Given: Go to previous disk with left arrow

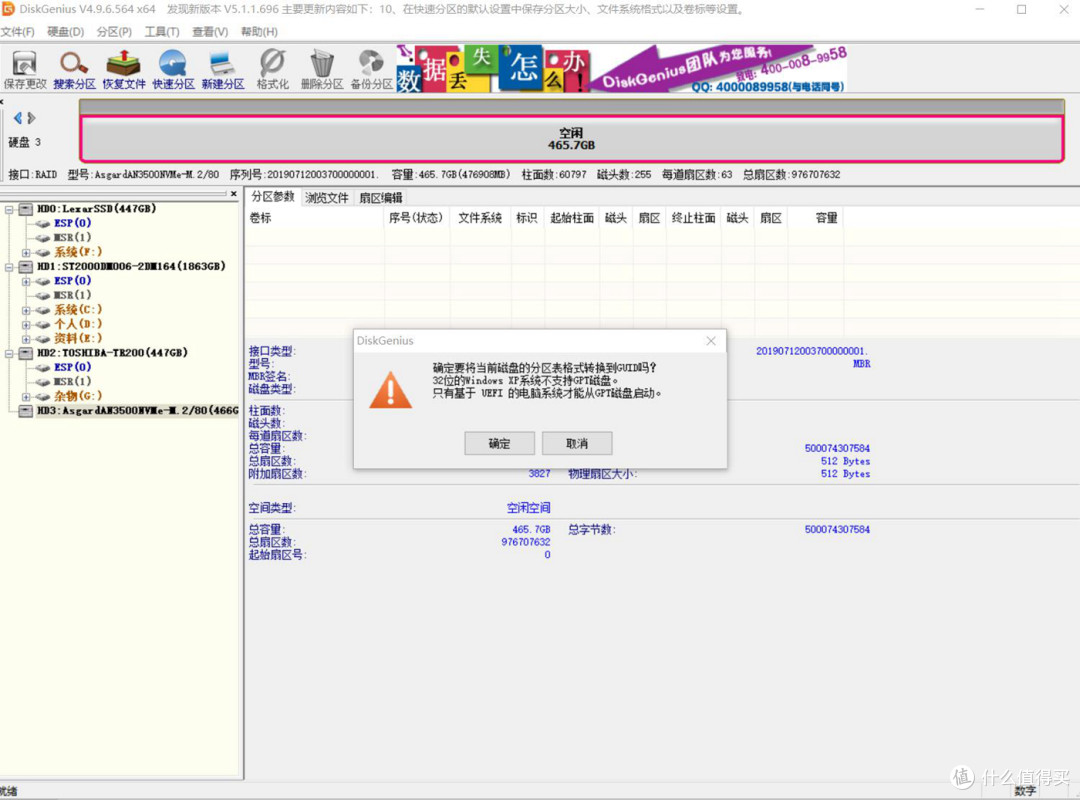Looking at the screenshot, I should pyautogui.click(x=18, y=118).
